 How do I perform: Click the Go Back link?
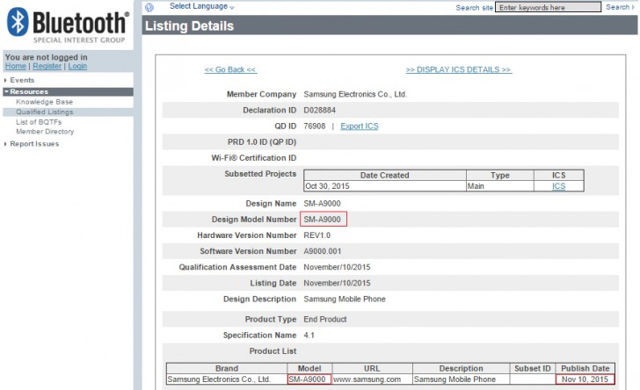coord(230,70)
